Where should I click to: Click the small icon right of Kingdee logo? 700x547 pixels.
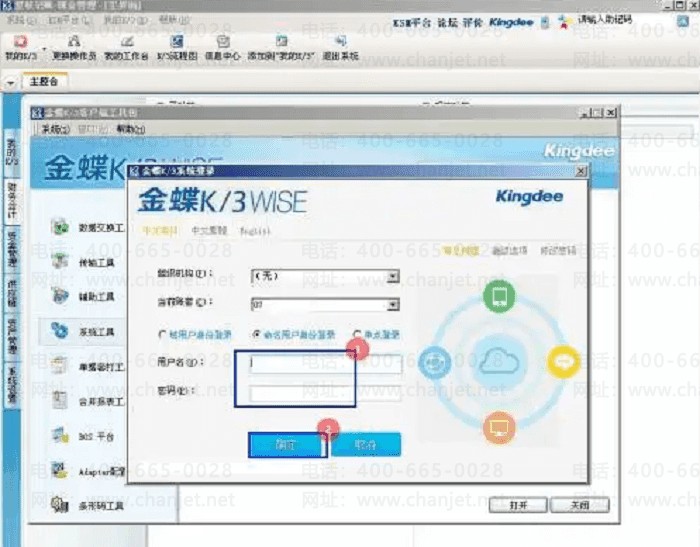(545, 22)
